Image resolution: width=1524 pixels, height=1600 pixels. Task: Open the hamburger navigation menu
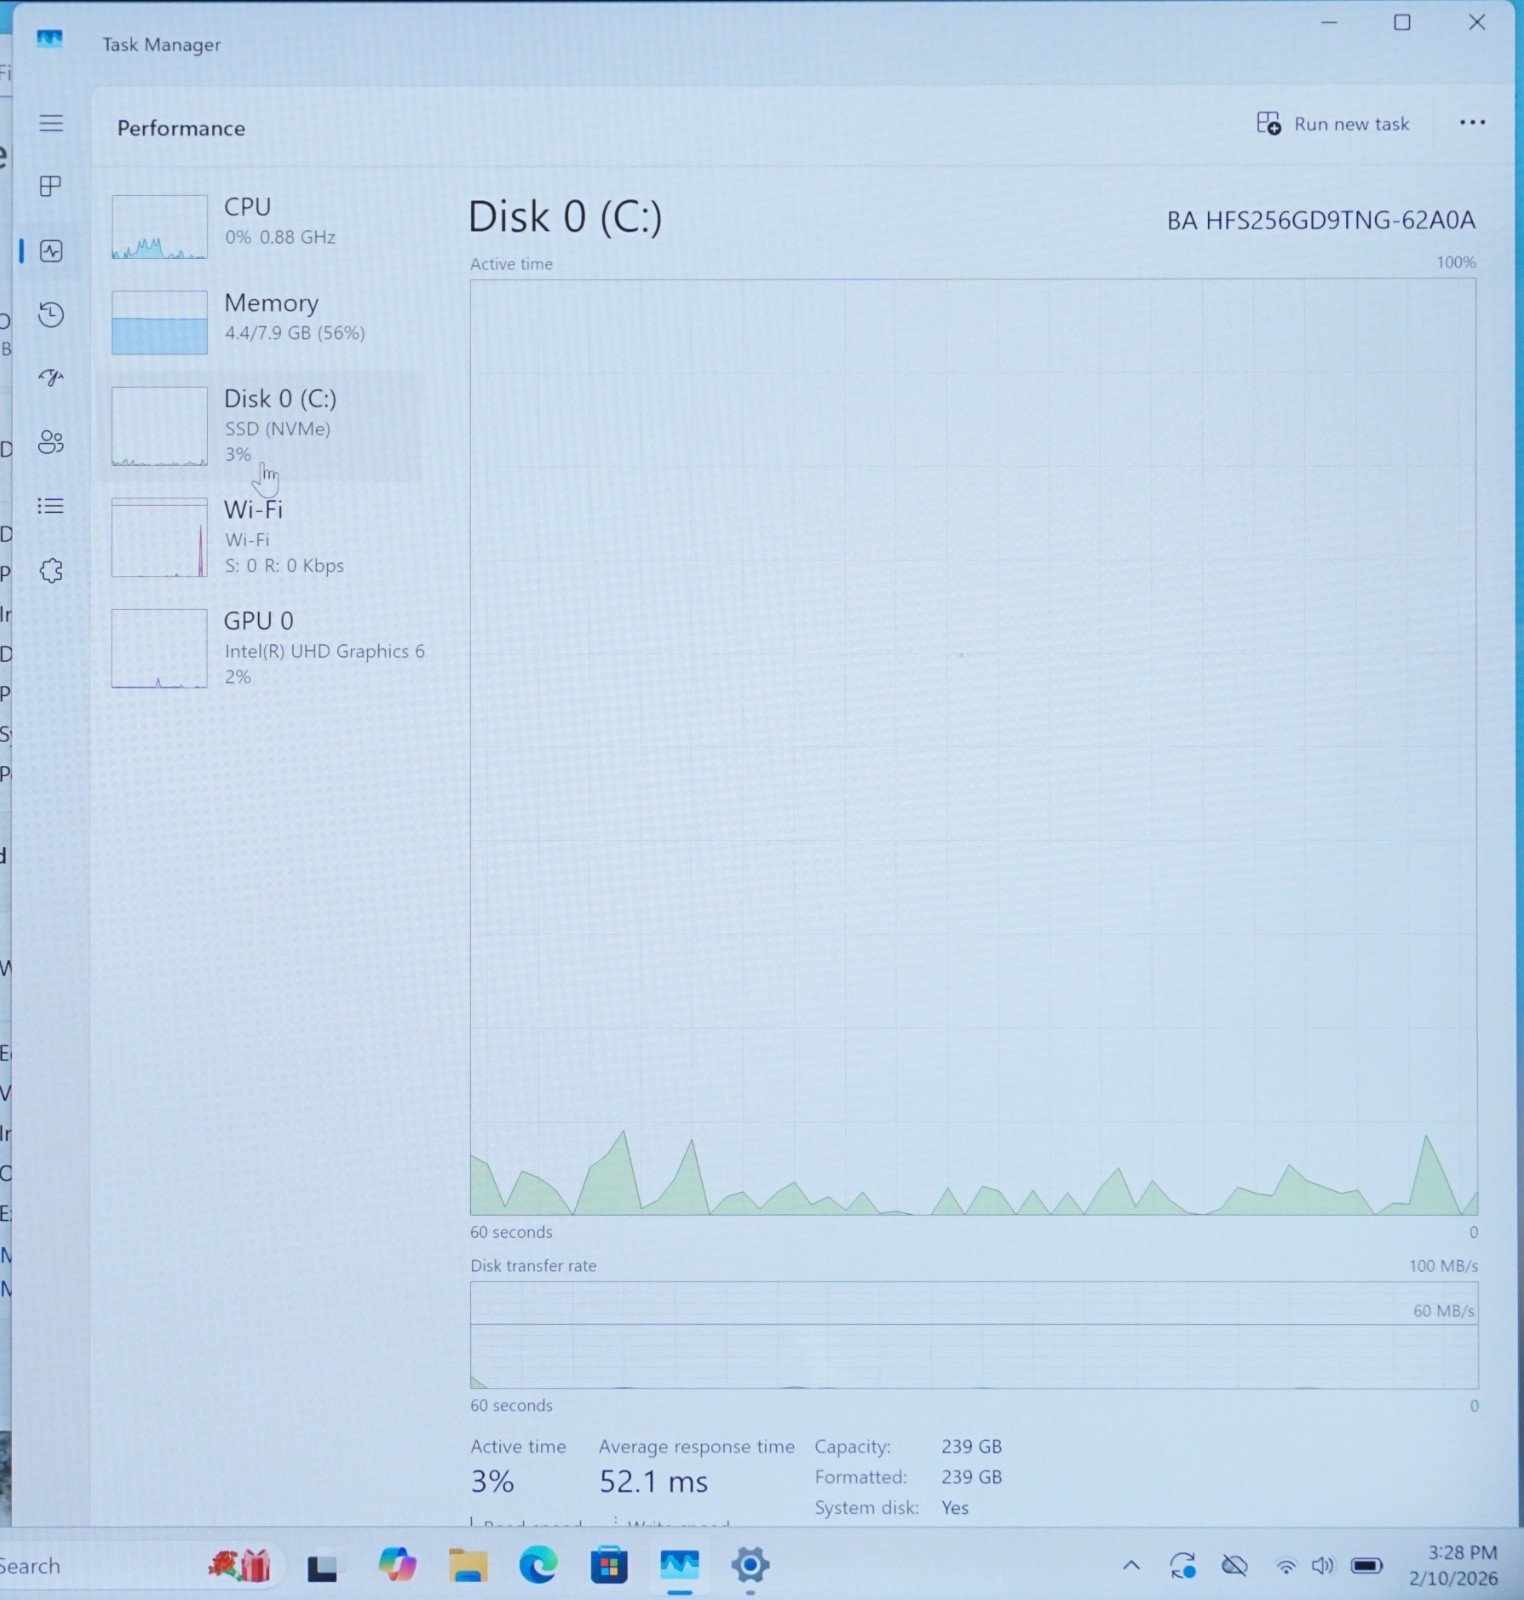coord(51,123)
